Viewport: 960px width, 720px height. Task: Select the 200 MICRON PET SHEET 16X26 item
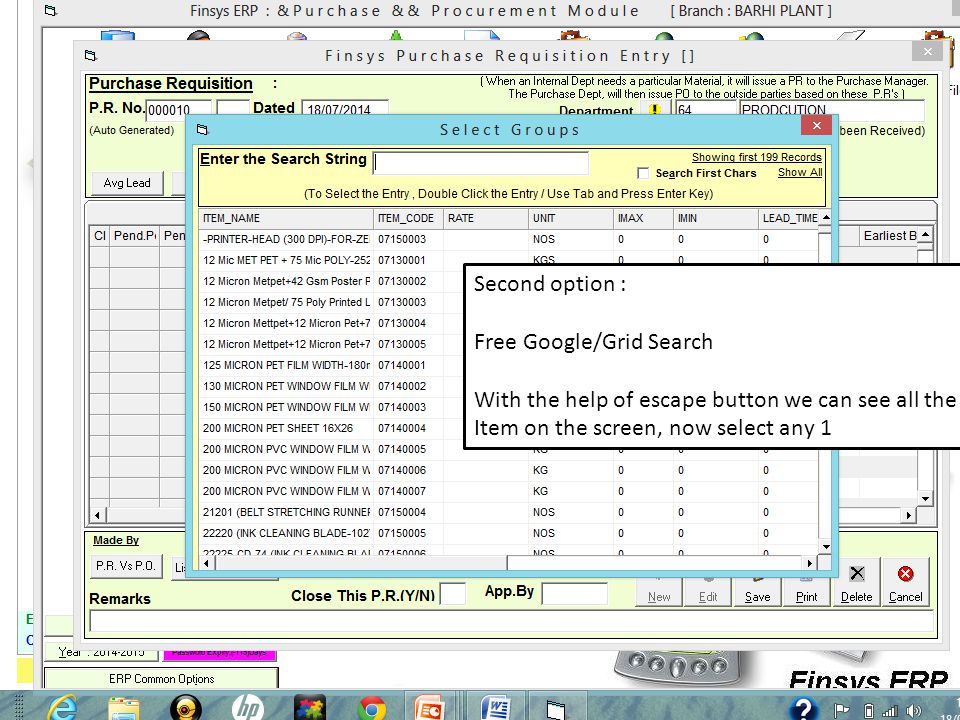pos(286,429)
